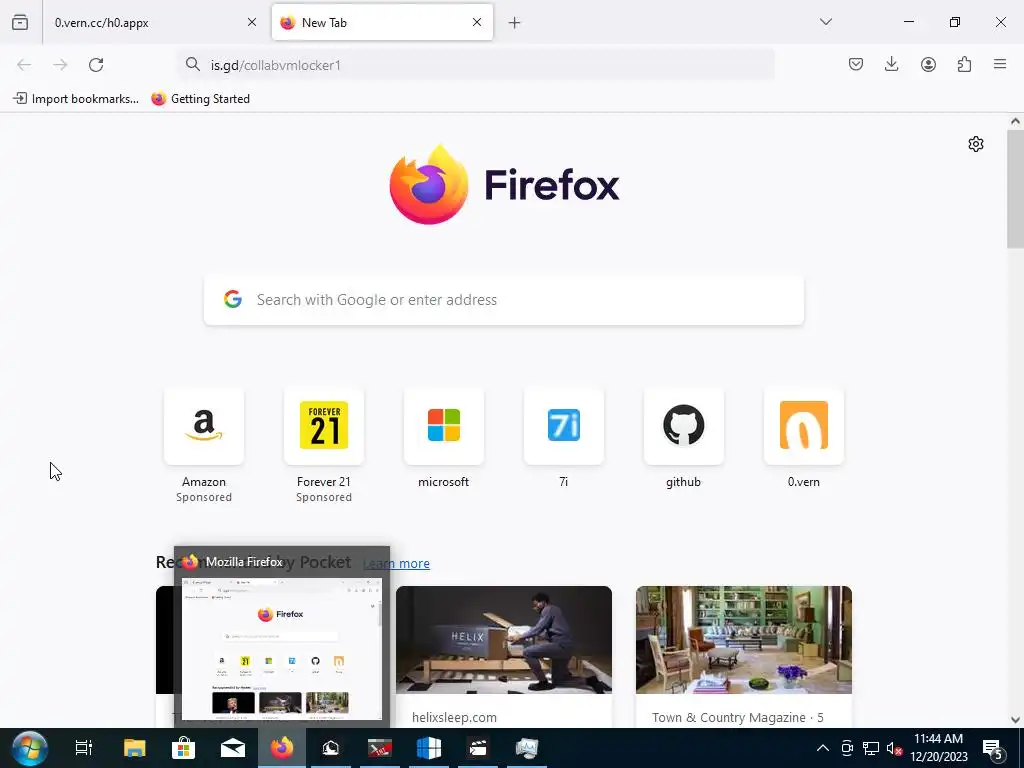Open the Getting Started bookmark
Viewport: 1024px width, 768px height.
click(200, 99)
